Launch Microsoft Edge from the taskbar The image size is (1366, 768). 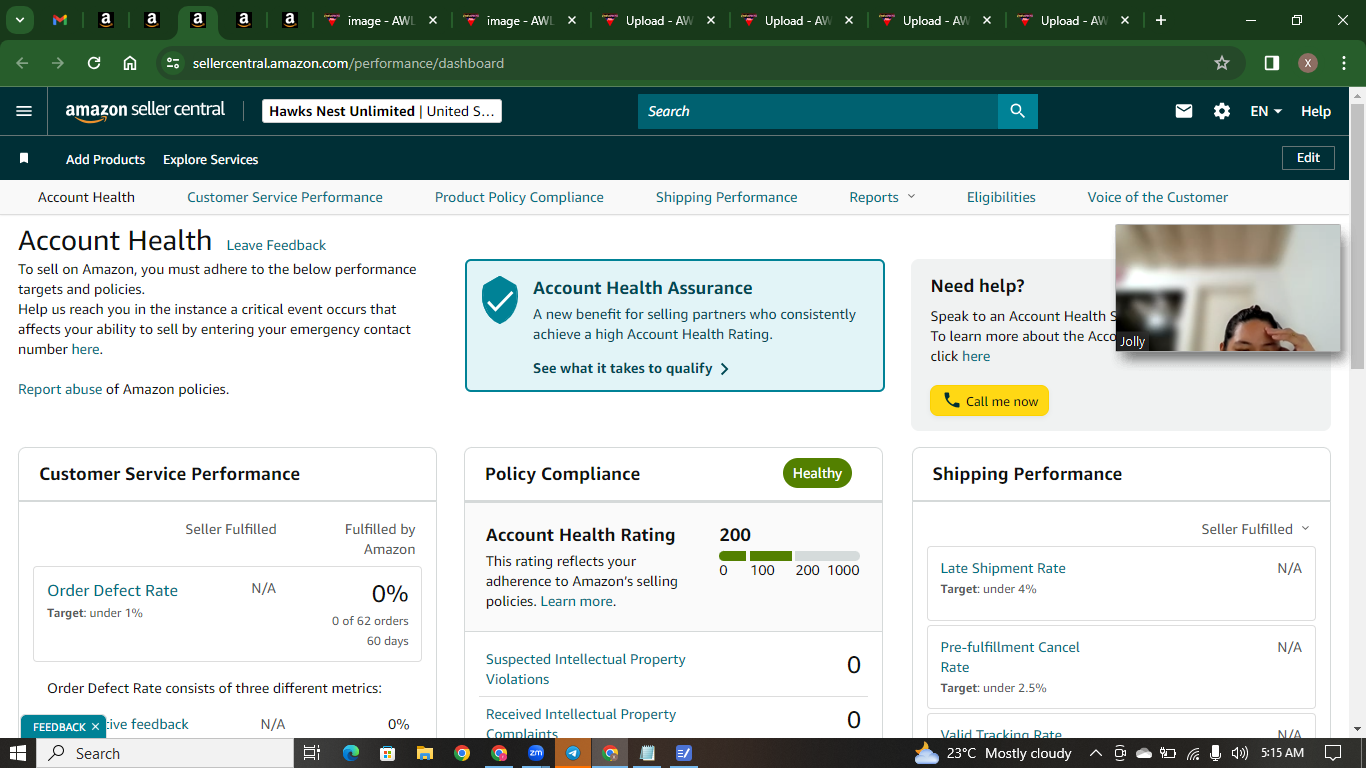click(x=350, y=753)
